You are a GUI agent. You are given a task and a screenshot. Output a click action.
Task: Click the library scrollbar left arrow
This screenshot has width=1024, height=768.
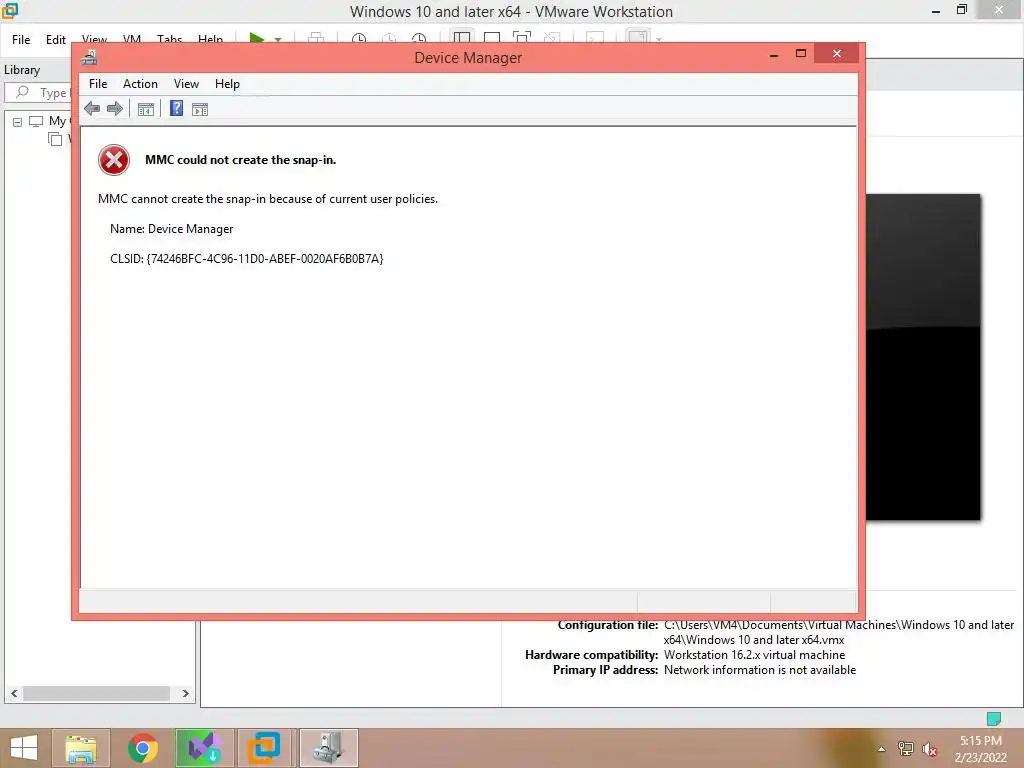pyautogui.click(x=14, y=694)
